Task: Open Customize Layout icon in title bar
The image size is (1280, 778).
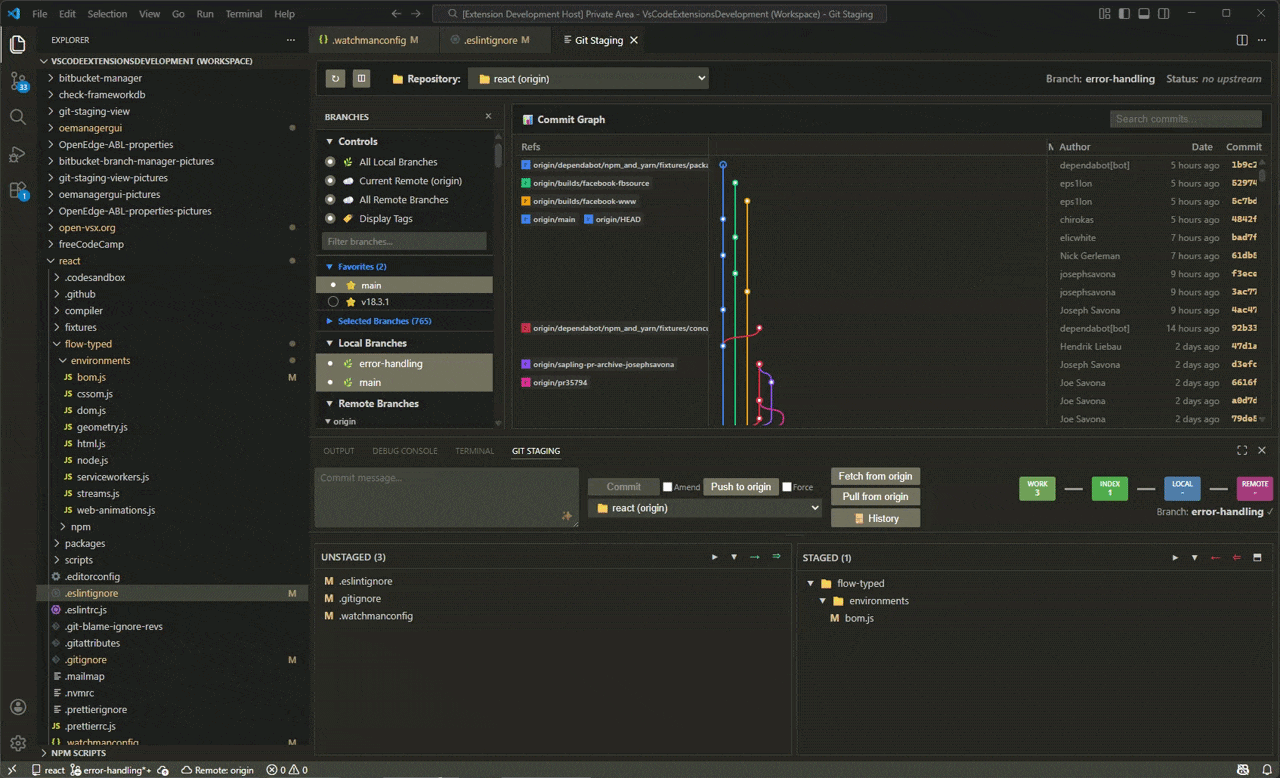Action: click(1105, 14)
